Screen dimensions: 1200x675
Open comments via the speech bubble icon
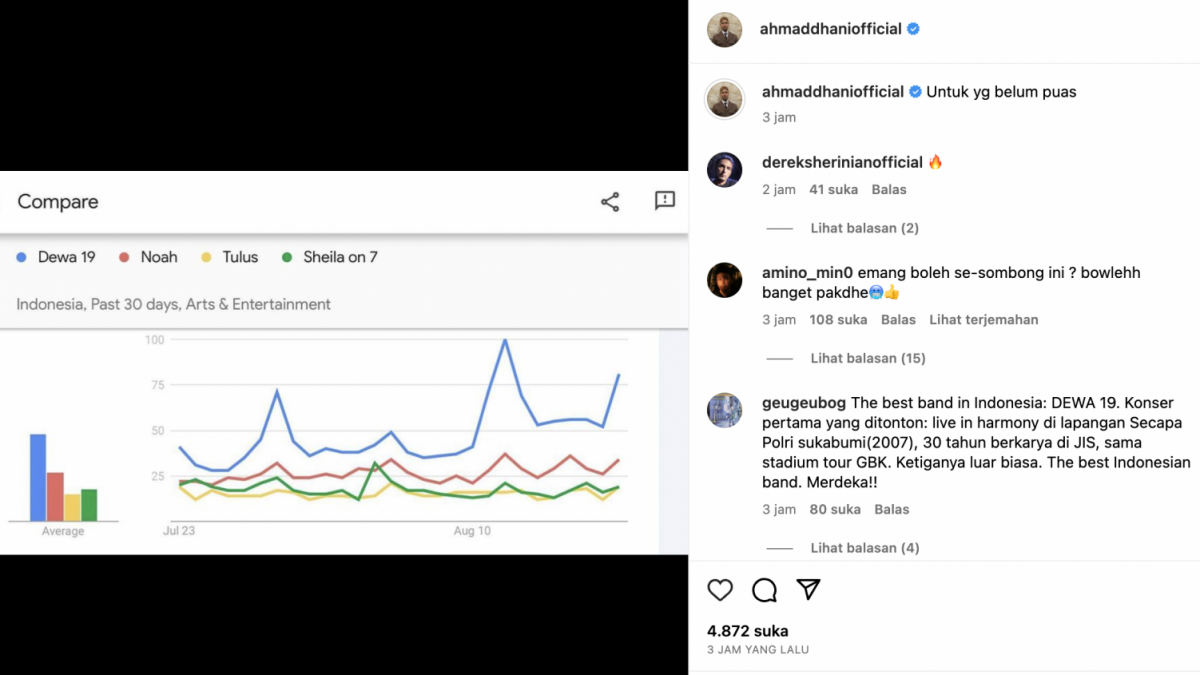coord(764,590)
